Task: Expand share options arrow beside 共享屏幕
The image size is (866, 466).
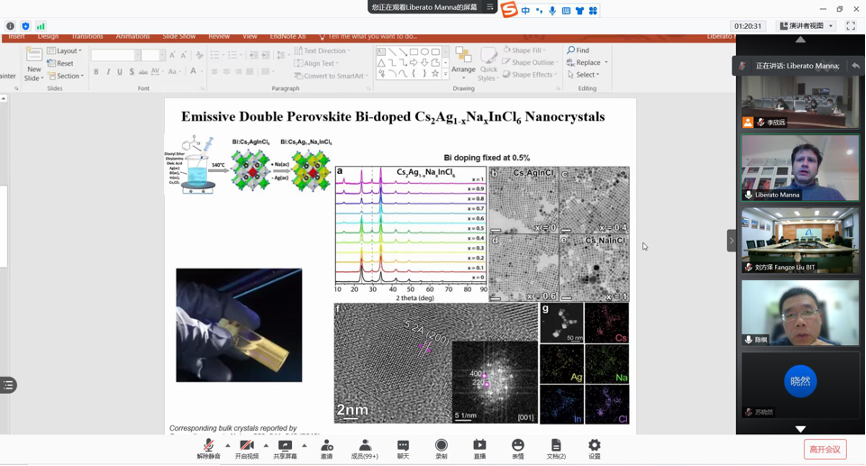Action: pos(305,445)
